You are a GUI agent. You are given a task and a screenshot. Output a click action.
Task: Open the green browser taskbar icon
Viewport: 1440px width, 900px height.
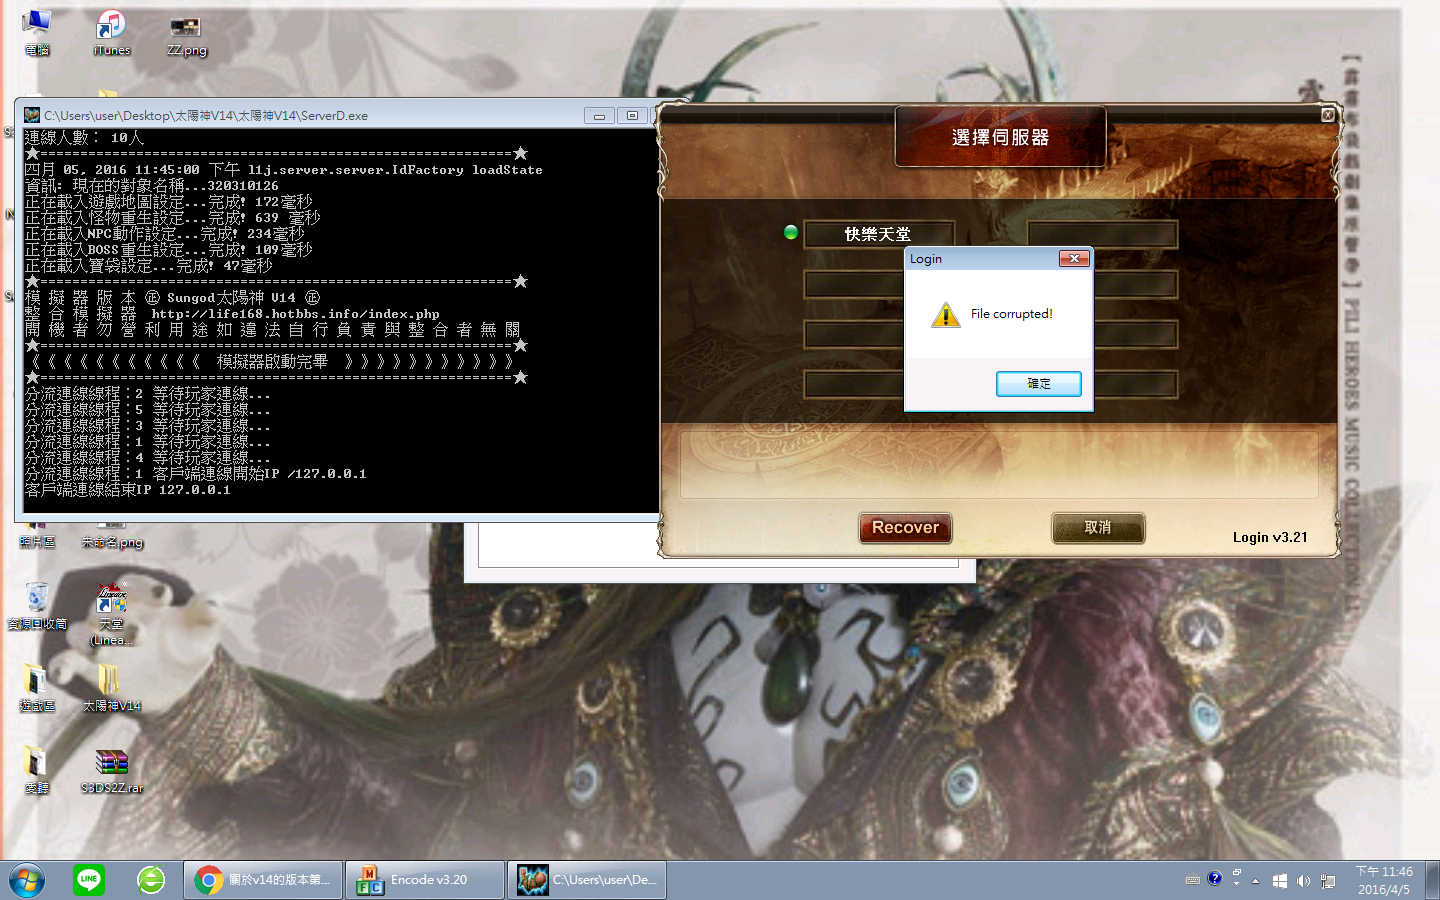tap(151, 880)
